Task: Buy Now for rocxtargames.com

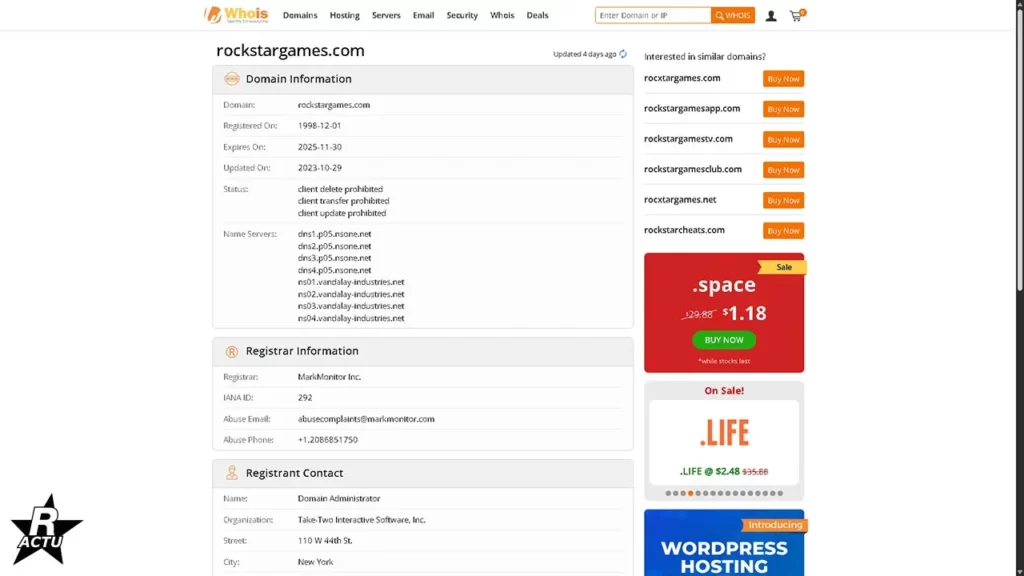Action: [x=783, y=78]
